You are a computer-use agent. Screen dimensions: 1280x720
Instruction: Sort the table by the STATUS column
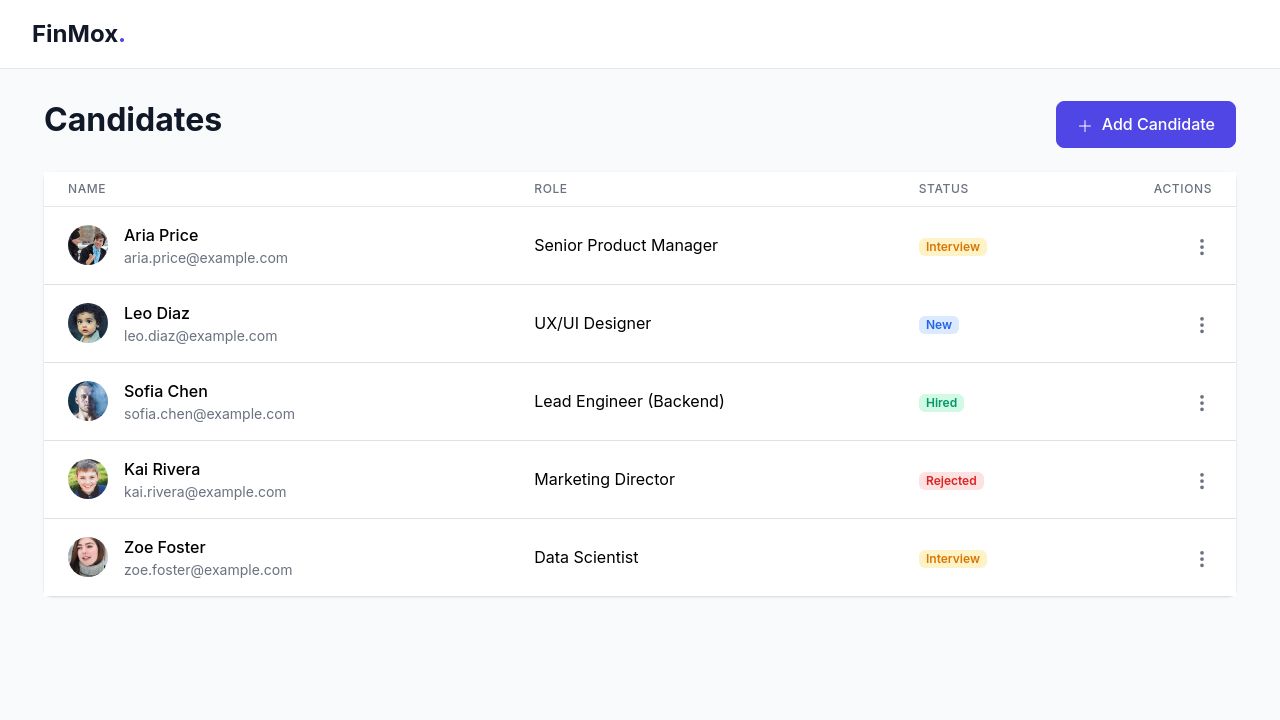(x=943, y=189)
